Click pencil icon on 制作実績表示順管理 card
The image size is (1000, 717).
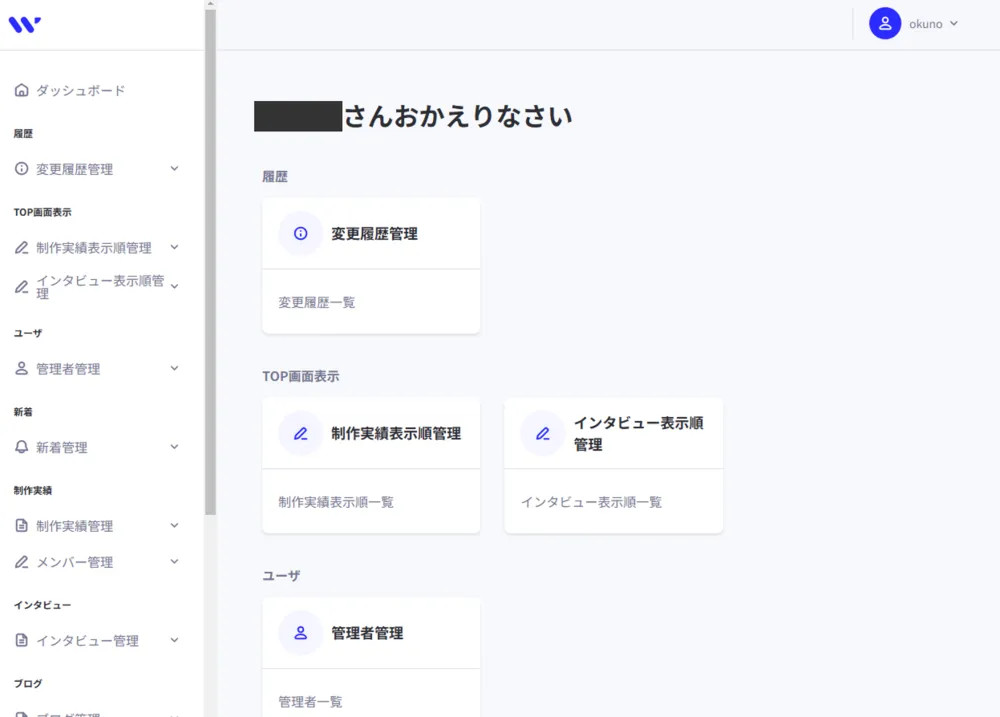coord(300,434)
